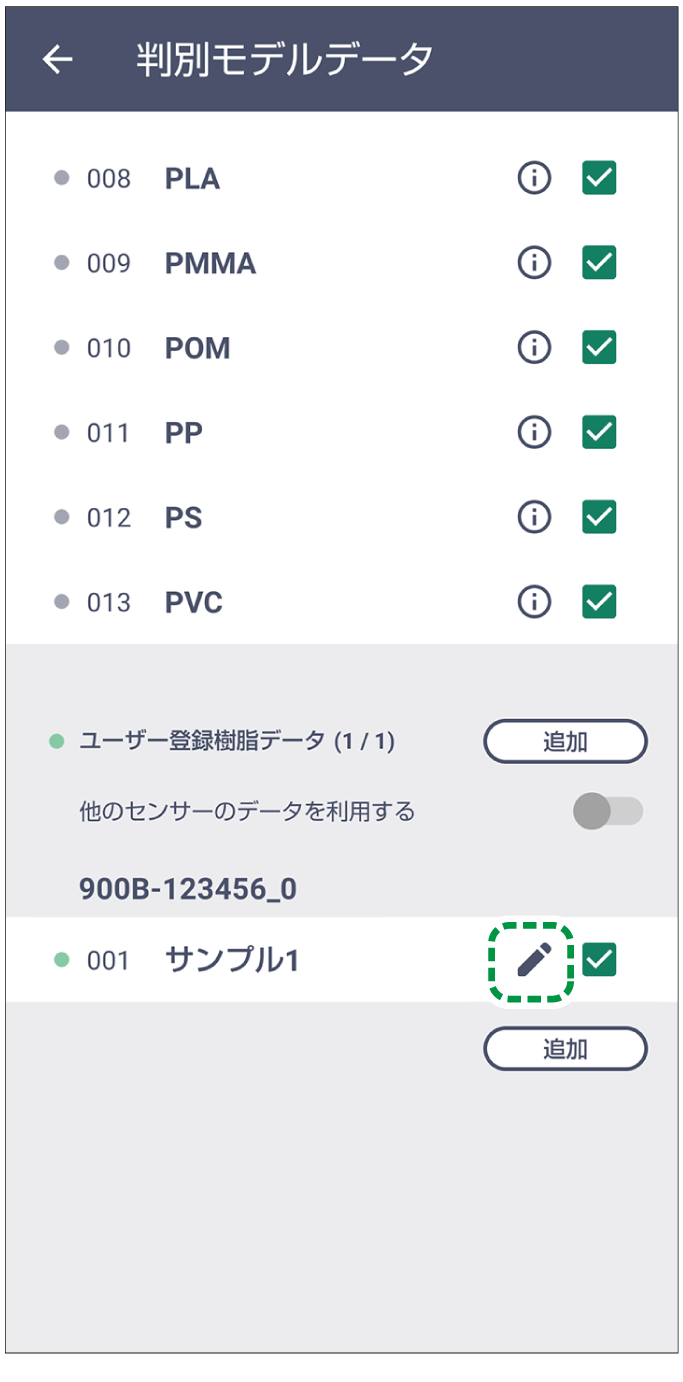Uncheck the PP checkbox
The width and height of the screenshot is (683, 1382).
coord(599,432)
